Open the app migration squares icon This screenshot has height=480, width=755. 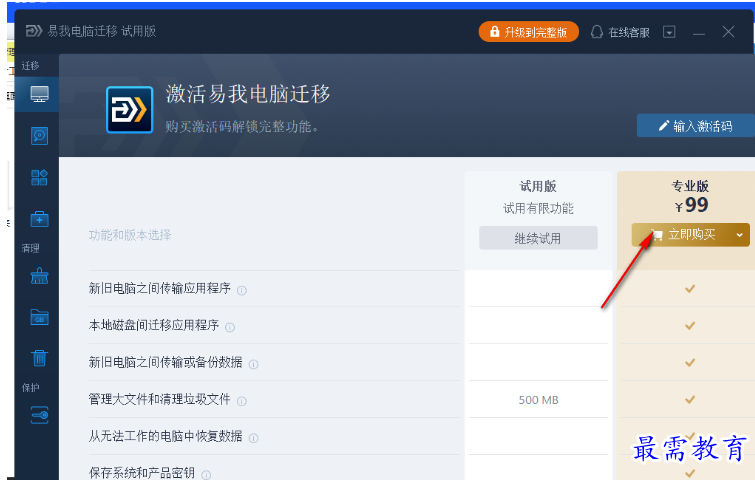pos(39,178)
